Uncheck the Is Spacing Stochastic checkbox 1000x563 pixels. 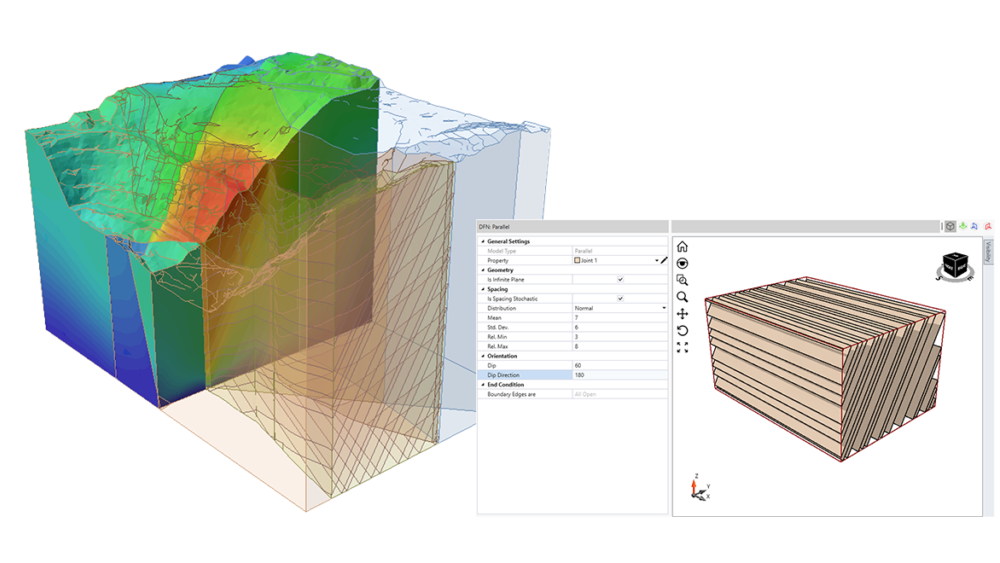pyautogui.click(x=620, y=298)
